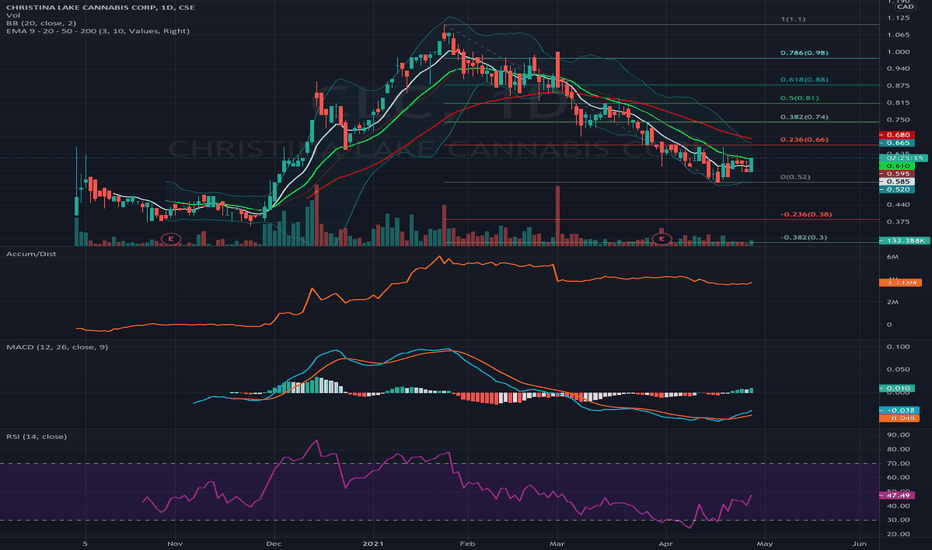Viewport: 932px width, 550px height.
Task: Click the 1.000 price scale label
Action: pyautogui.click(x=898, y=52)
